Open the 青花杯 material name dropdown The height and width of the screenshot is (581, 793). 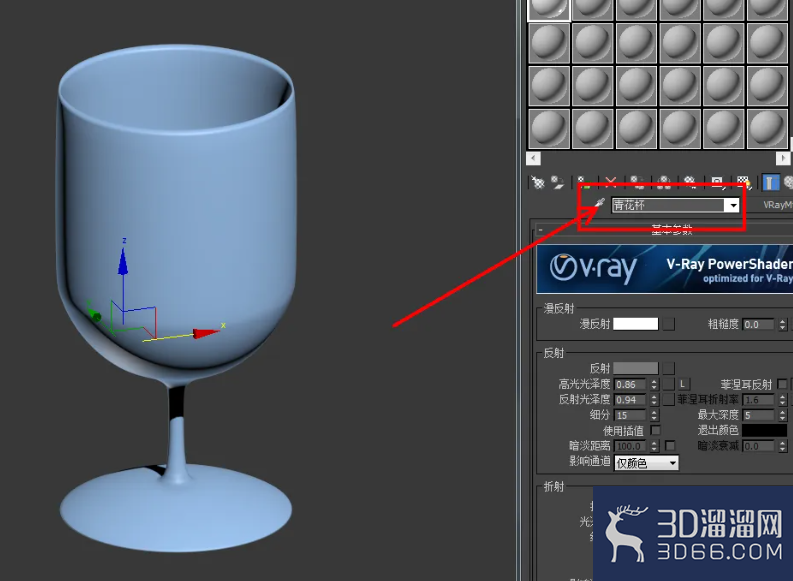click(732, 205)
